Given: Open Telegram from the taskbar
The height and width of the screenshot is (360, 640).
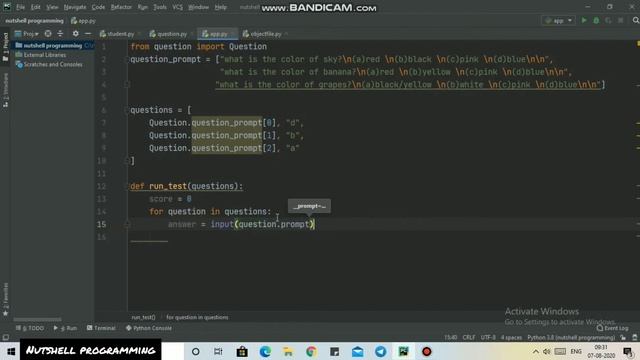Looking at the screenshot, I should [x=380, y=351].
